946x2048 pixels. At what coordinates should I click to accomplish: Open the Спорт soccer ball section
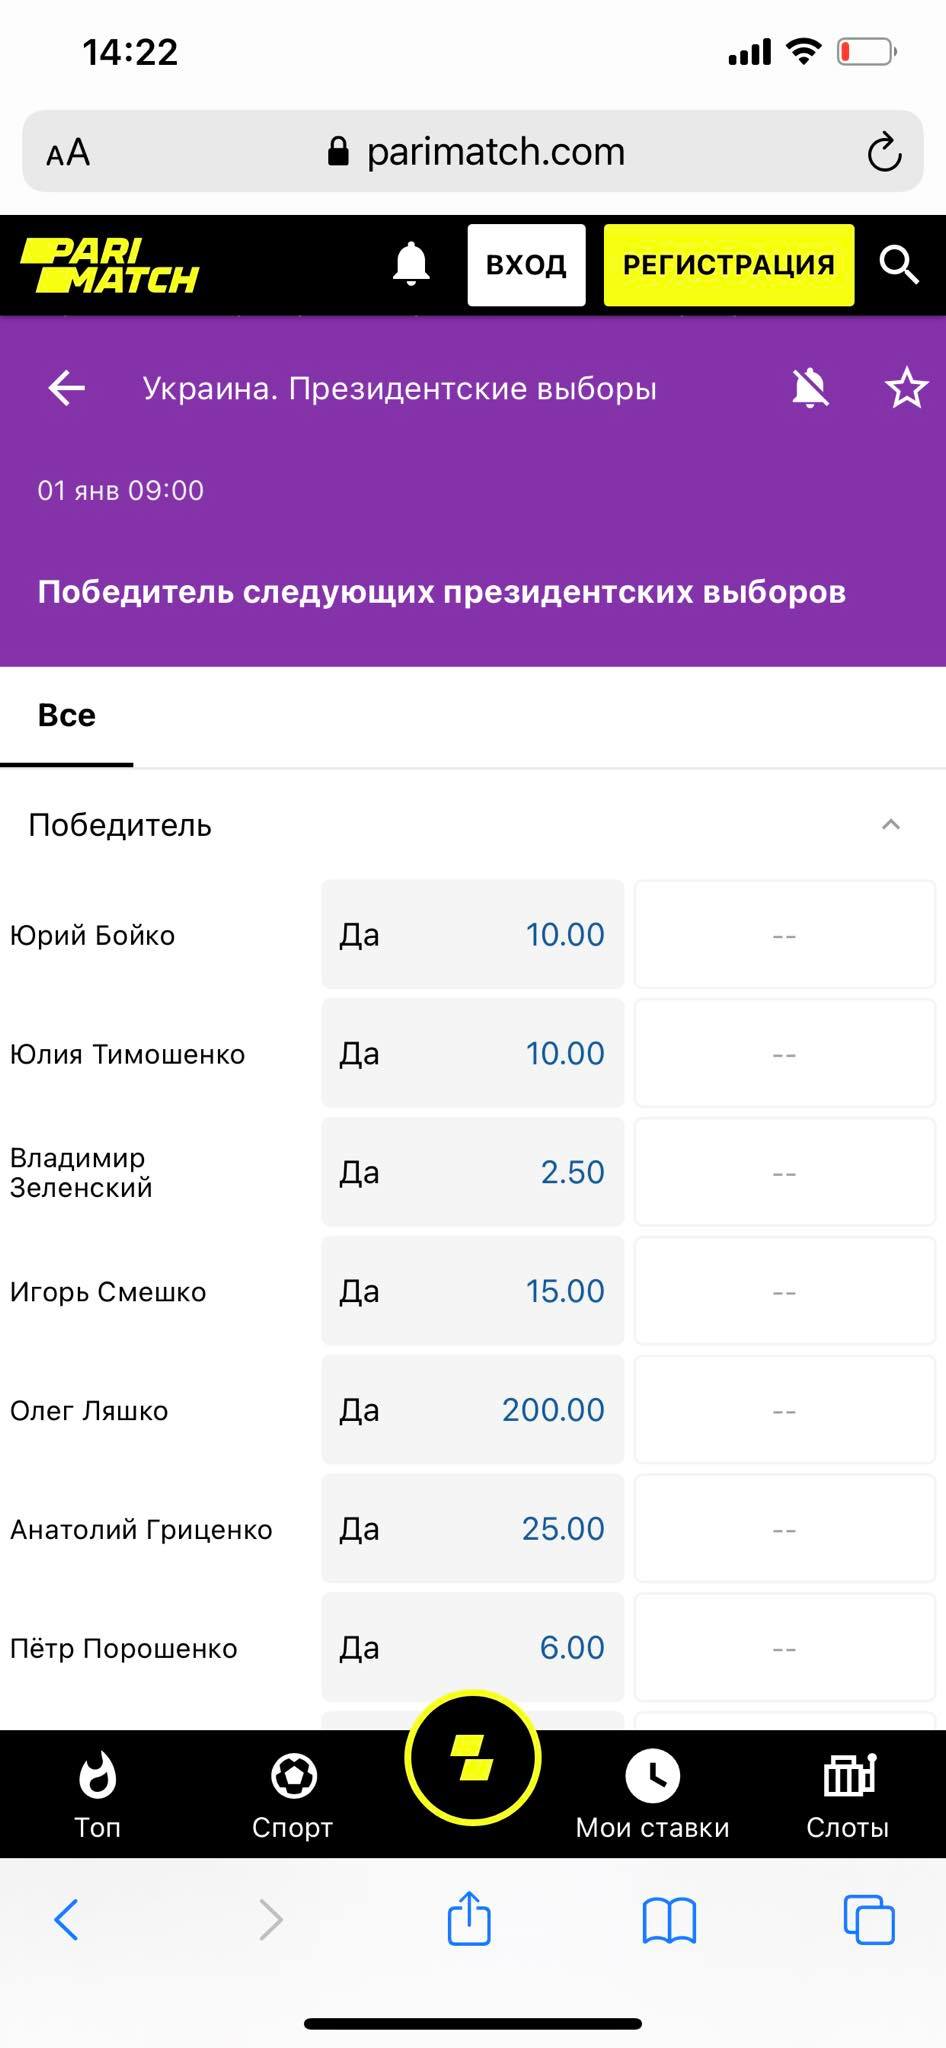[293, 1796]
